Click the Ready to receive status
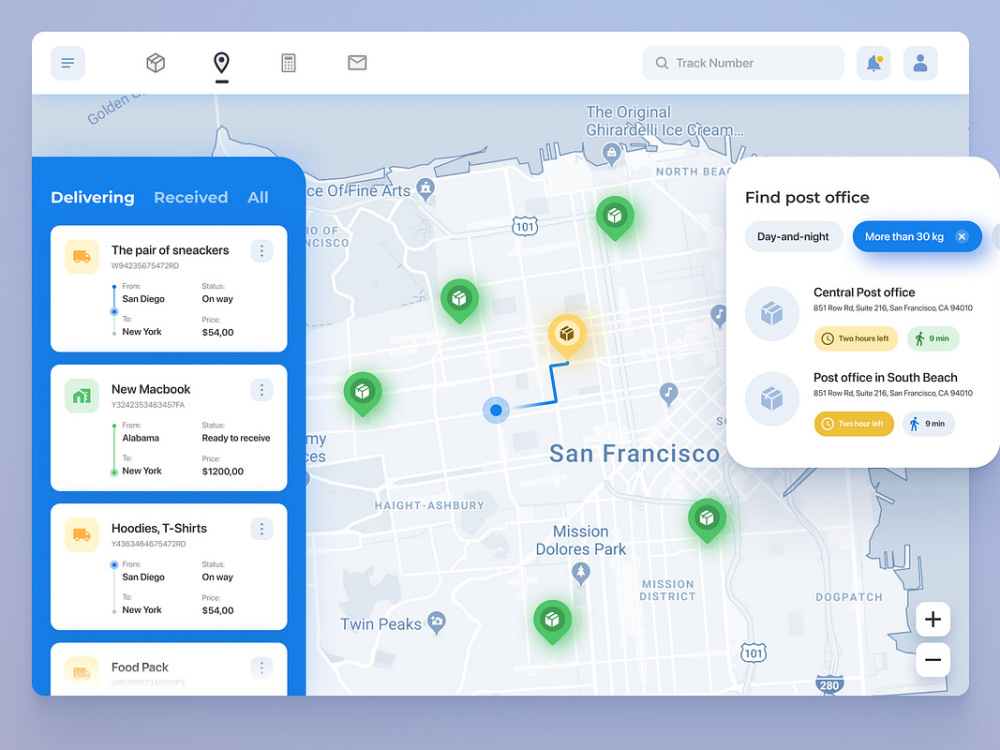Image resolution: width=1000 pixels, height=750 pixels. [x=236, y=438]
